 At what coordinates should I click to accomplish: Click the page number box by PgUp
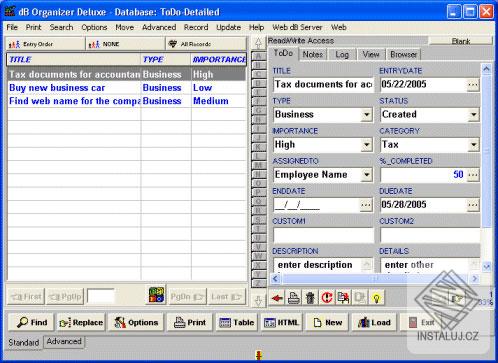click(x=101, y=296)
